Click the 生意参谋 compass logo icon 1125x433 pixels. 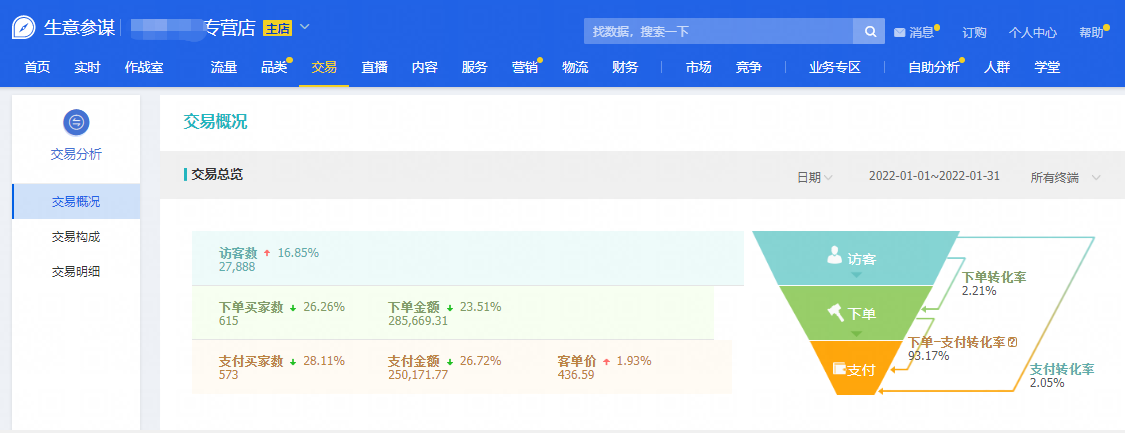(x=23, y=28)
